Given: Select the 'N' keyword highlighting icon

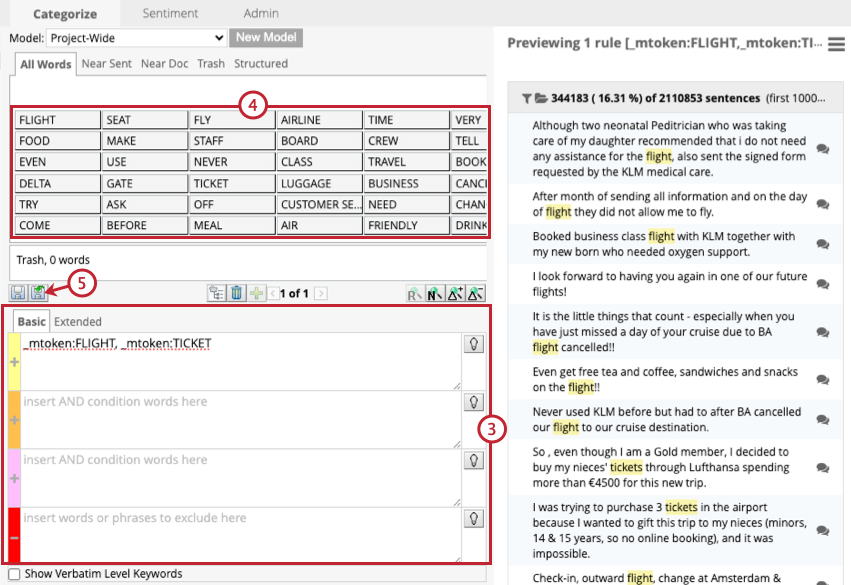Looking at the screenshot, I should [x=434, y=293].
